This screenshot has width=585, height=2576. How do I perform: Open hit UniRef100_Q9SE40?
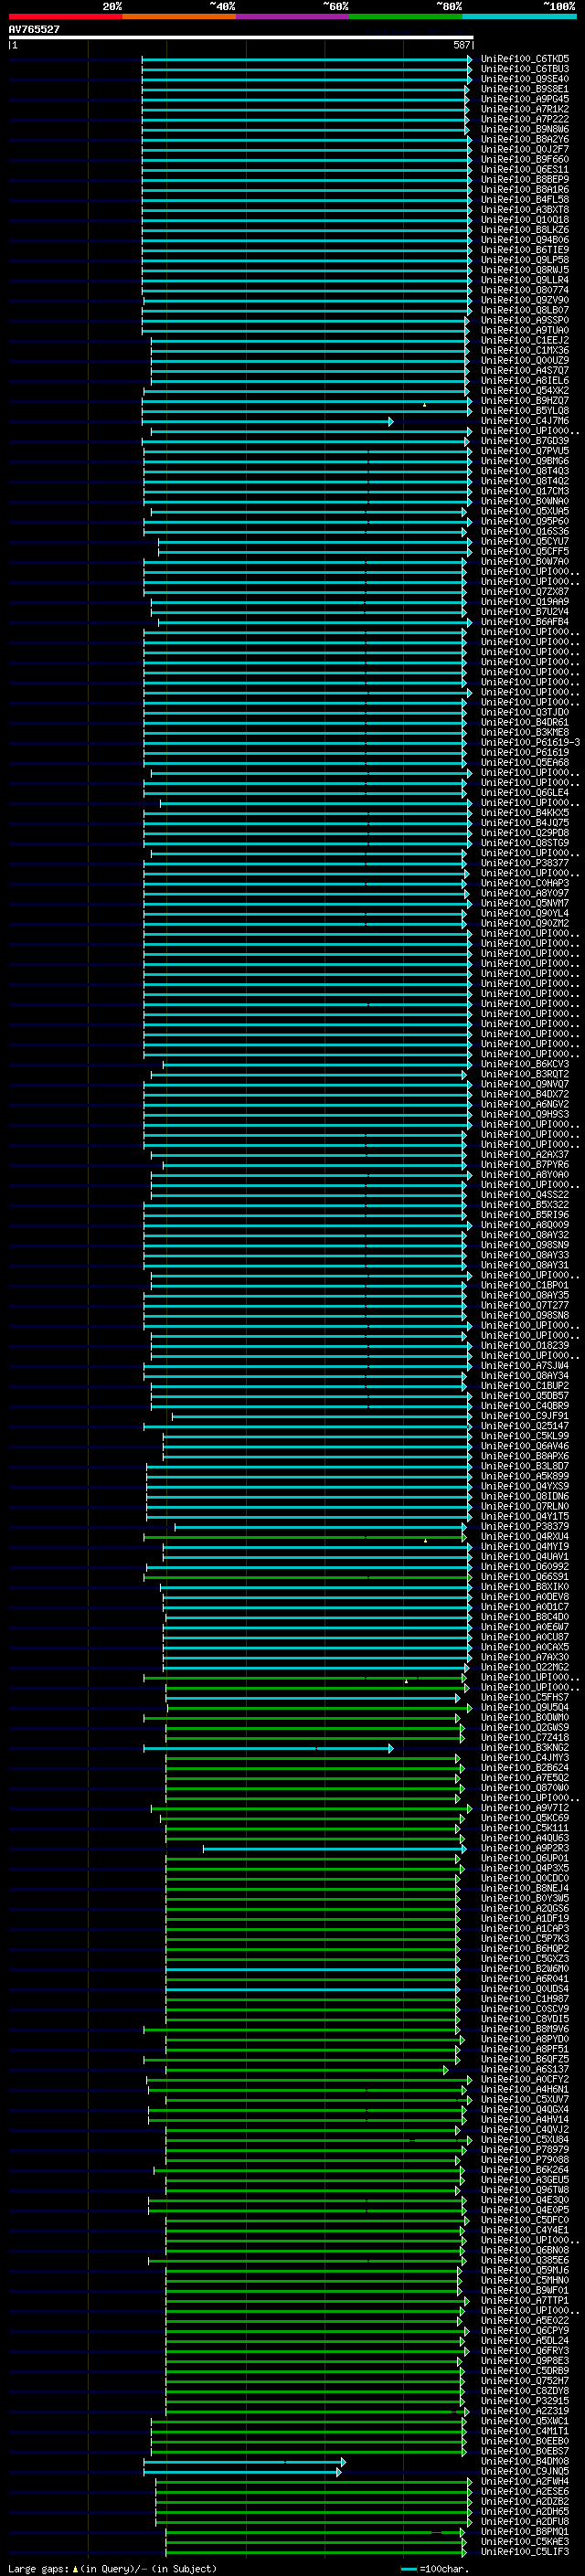(525, 79)
